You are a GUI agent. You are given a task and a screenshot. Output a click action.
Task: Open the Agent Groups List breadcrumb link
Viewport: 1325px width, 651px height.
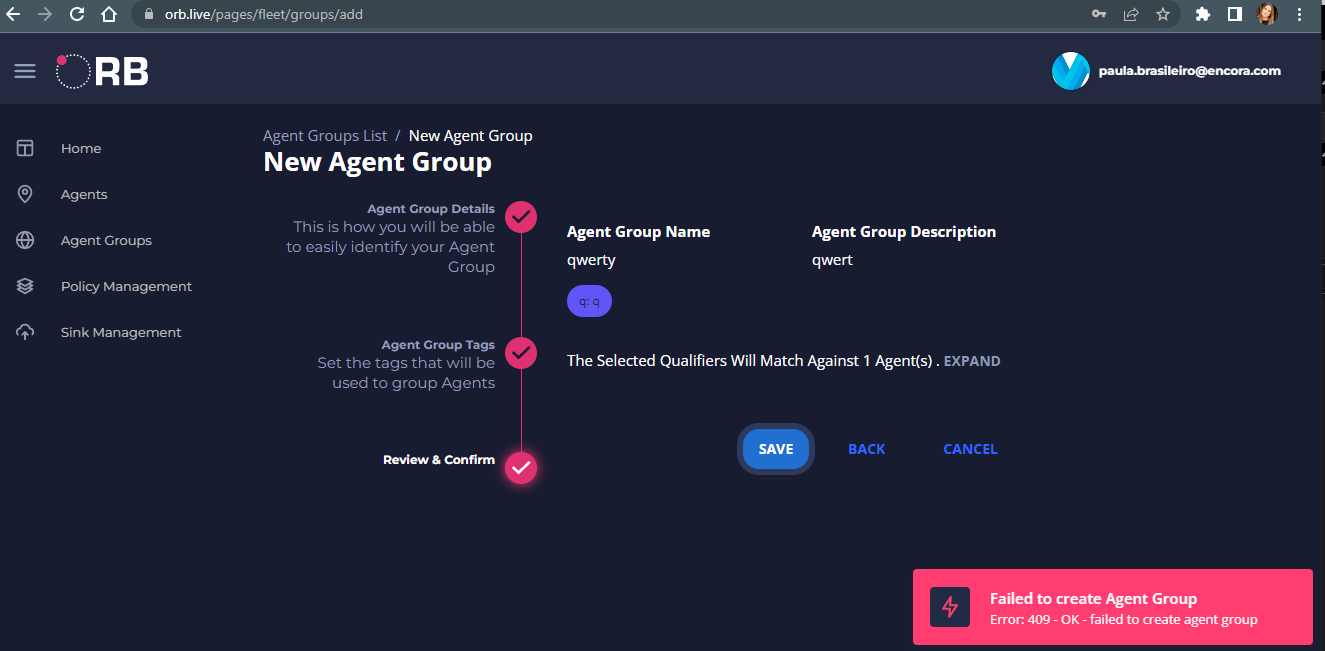[x=325, y=135]
